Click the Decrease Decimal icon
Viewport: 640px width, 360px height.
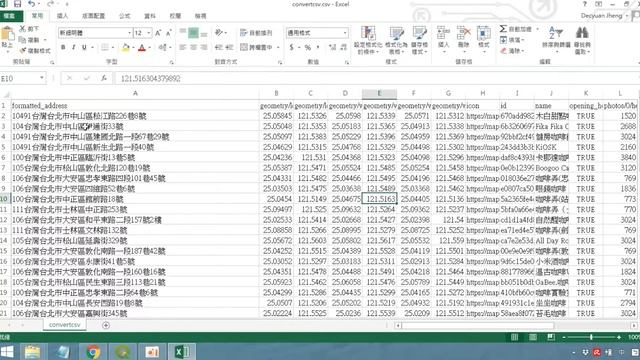[x=343, y=47]
